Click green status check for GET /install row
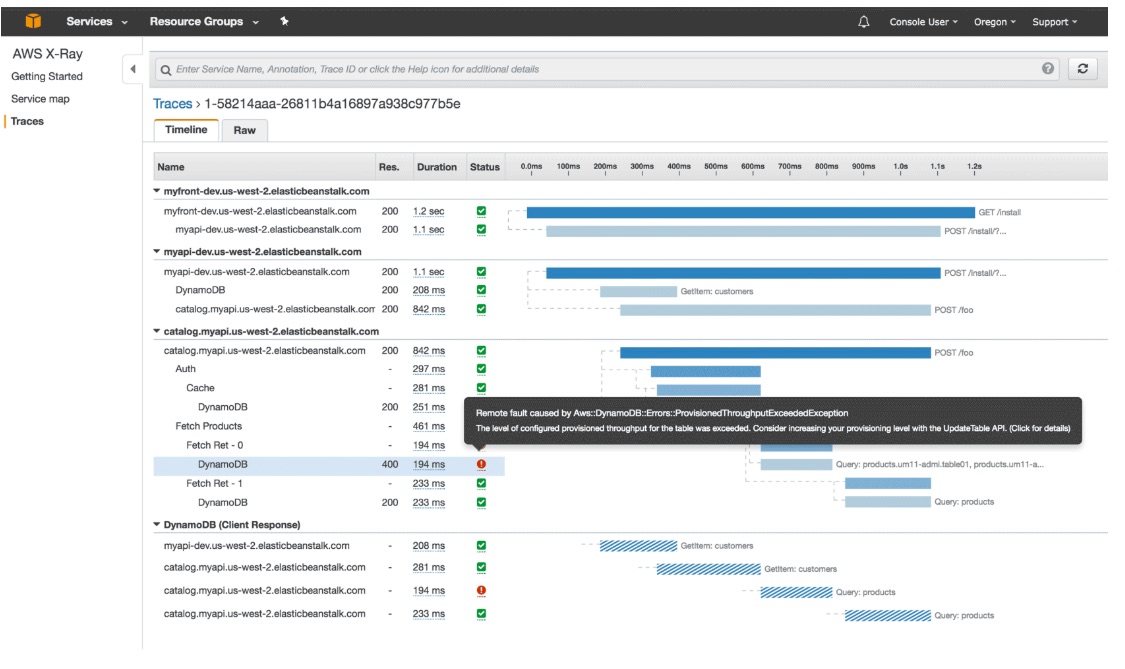This screenshot has height=669, width=1125. (x=481, y=211)
